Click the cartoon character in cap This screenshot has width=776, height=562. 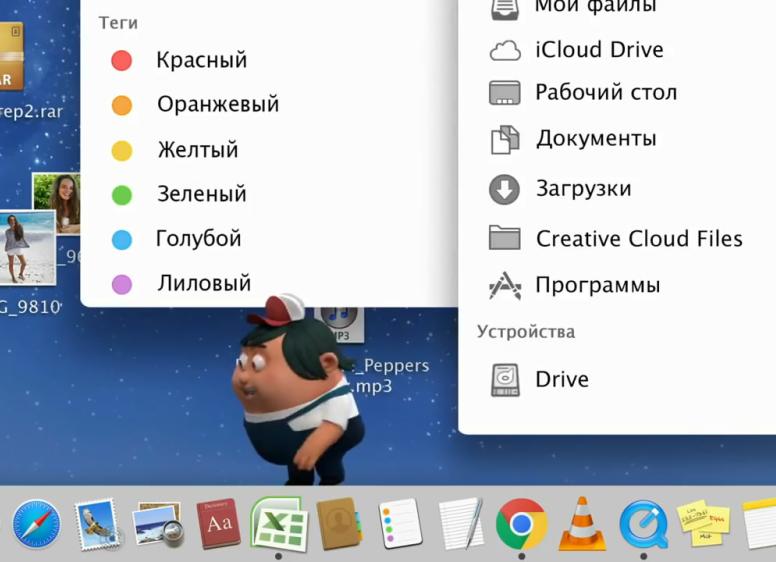[297, 391]
